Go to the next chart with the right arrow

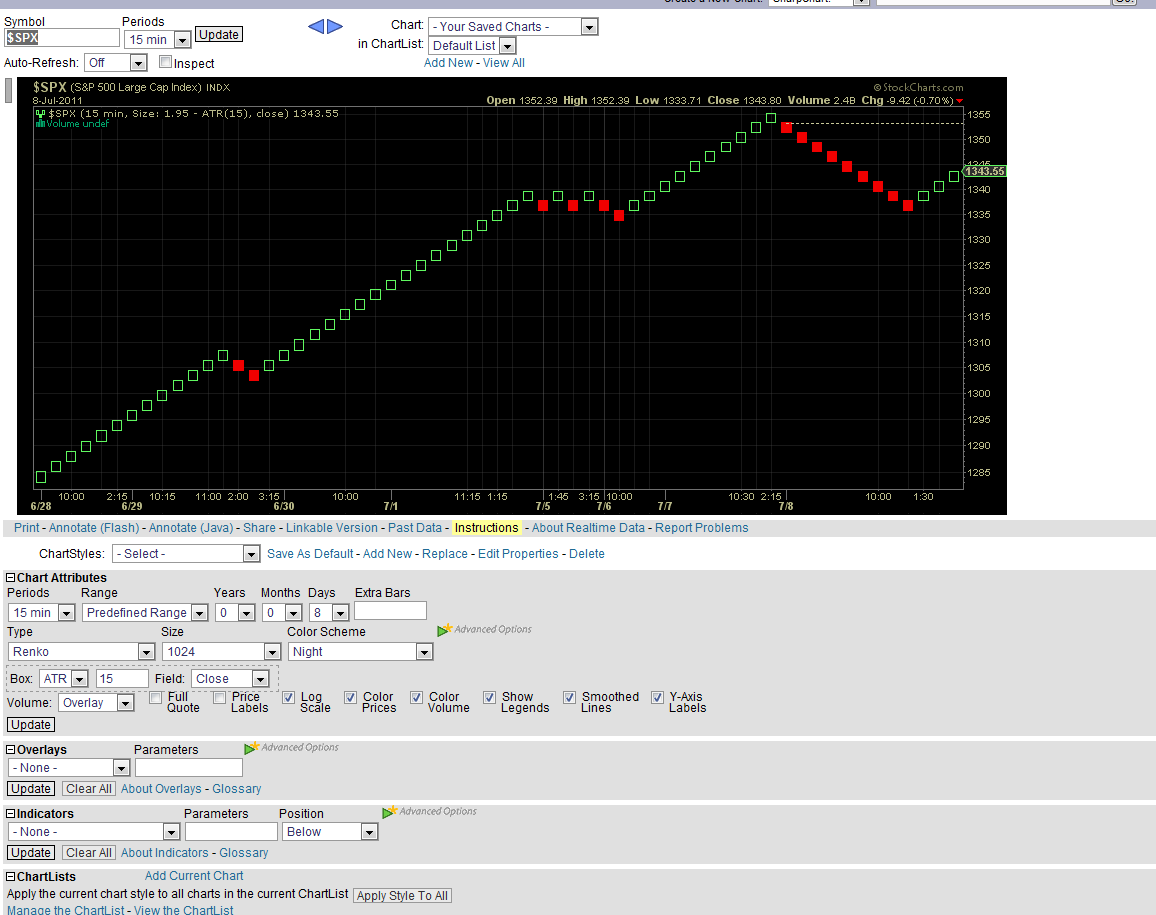pyautogui.click(x=335, y=27)
